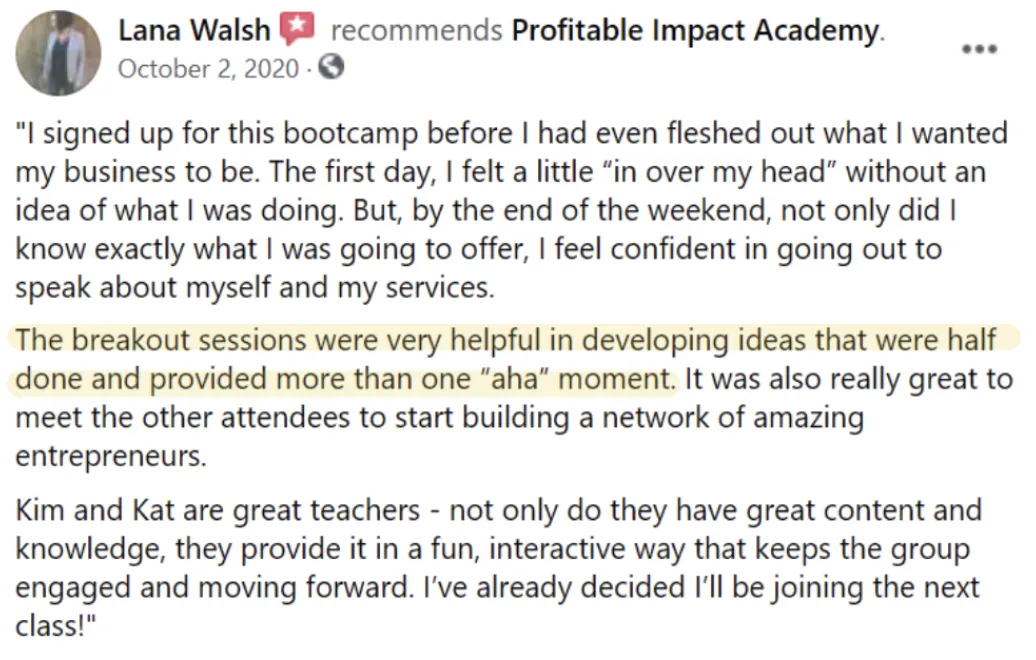Click 'speak about myself and my services.'
Viewport: 1036px width, 660px height.
255,288
